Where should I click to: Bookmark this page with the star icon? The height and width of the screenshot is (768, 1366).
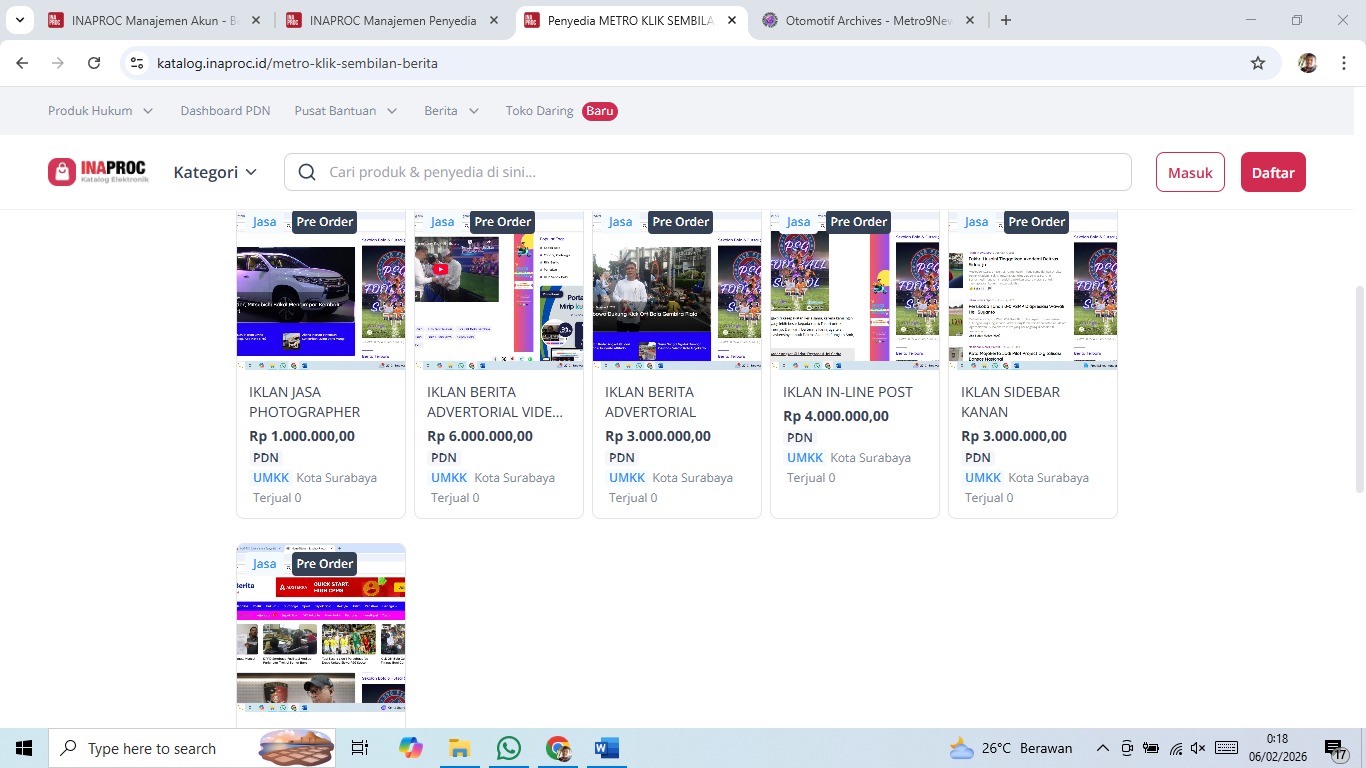pyautogui.click(x=1258, y=63)
